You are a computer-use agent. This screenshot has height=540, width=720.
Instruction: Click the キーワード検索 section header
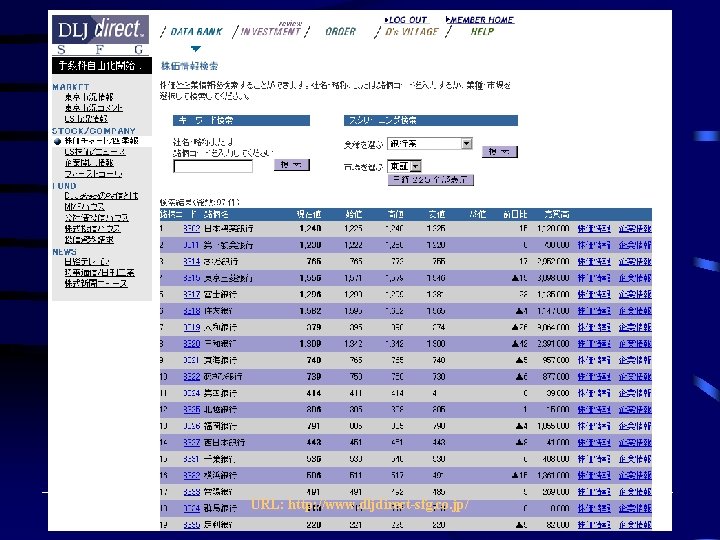242,120
